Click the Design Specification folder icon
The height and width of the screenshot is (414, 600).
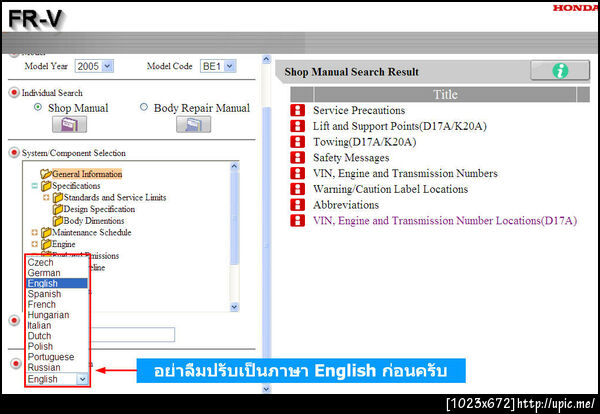click(x=58, y=209)
